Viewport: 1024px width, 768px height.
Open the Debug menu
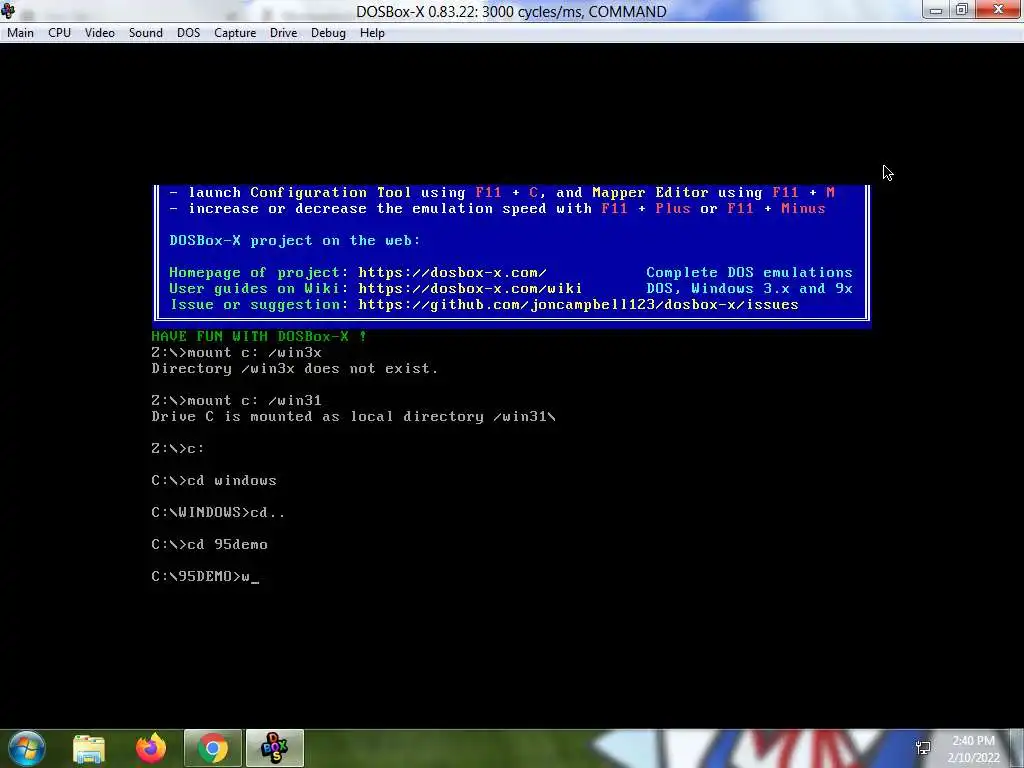coord(328,33)
